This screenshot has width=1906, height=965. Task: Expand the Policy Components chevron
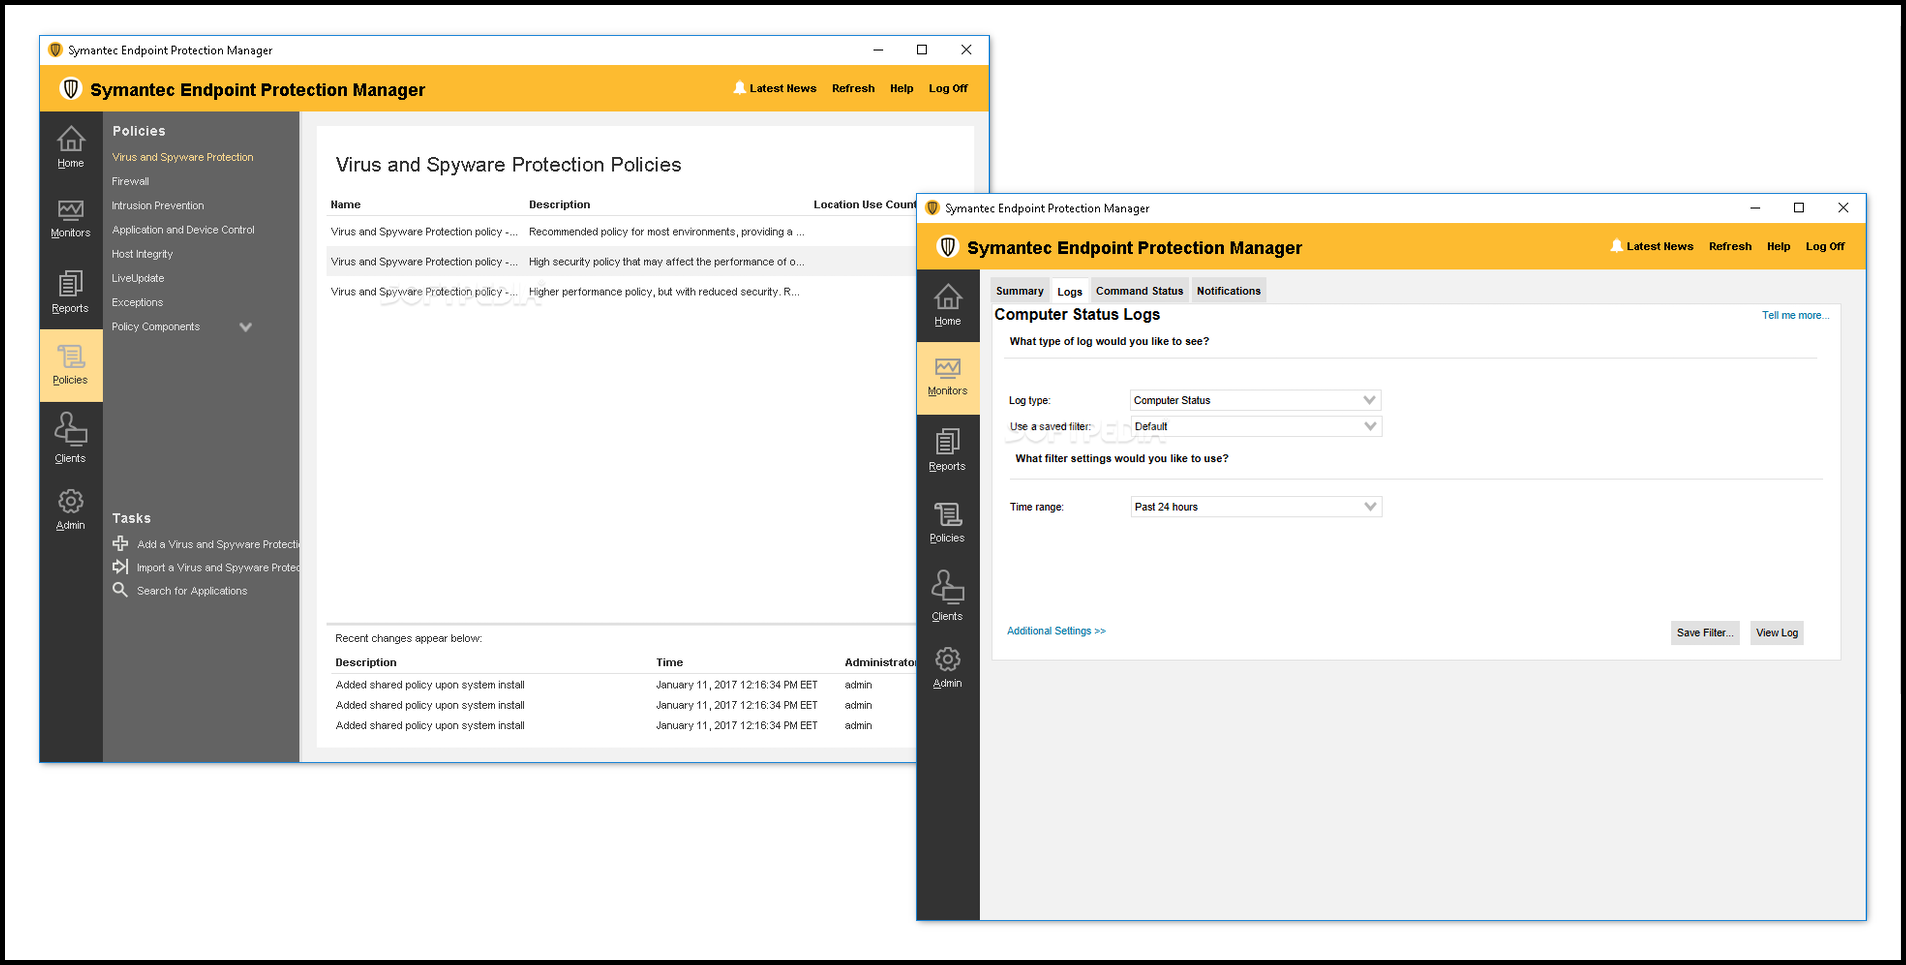point(245,327)
